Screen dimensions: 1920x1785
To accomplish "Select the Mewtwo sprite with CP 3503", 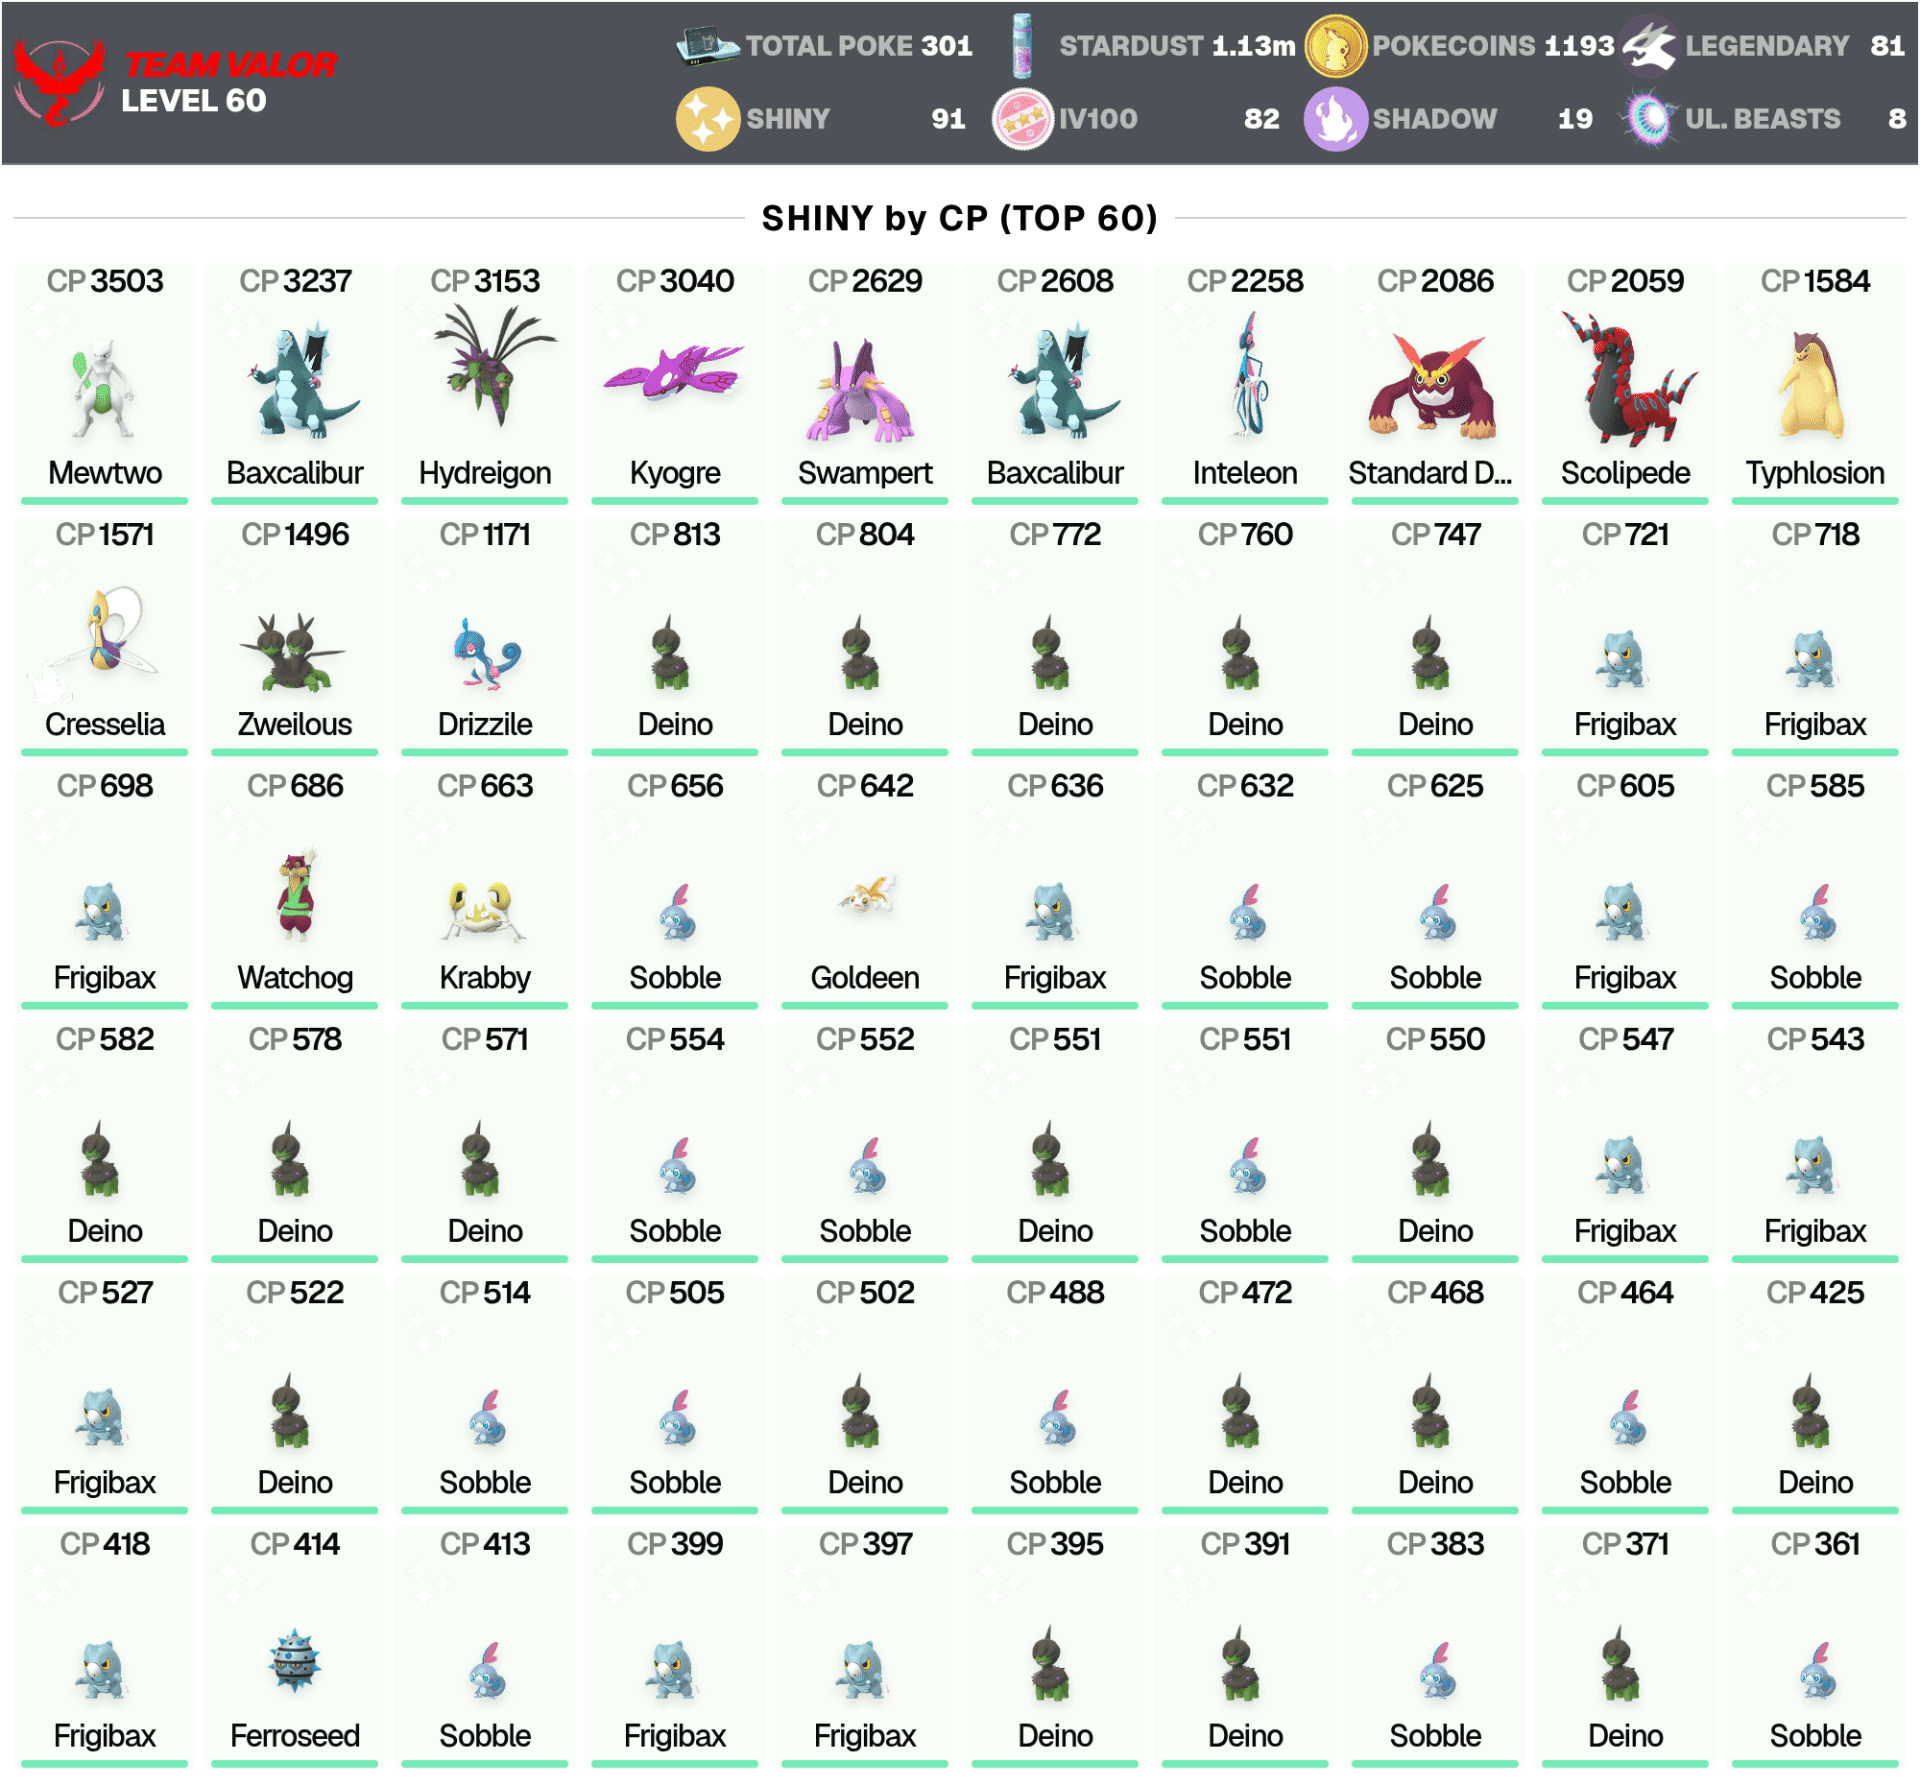I will tap(104, 388).
